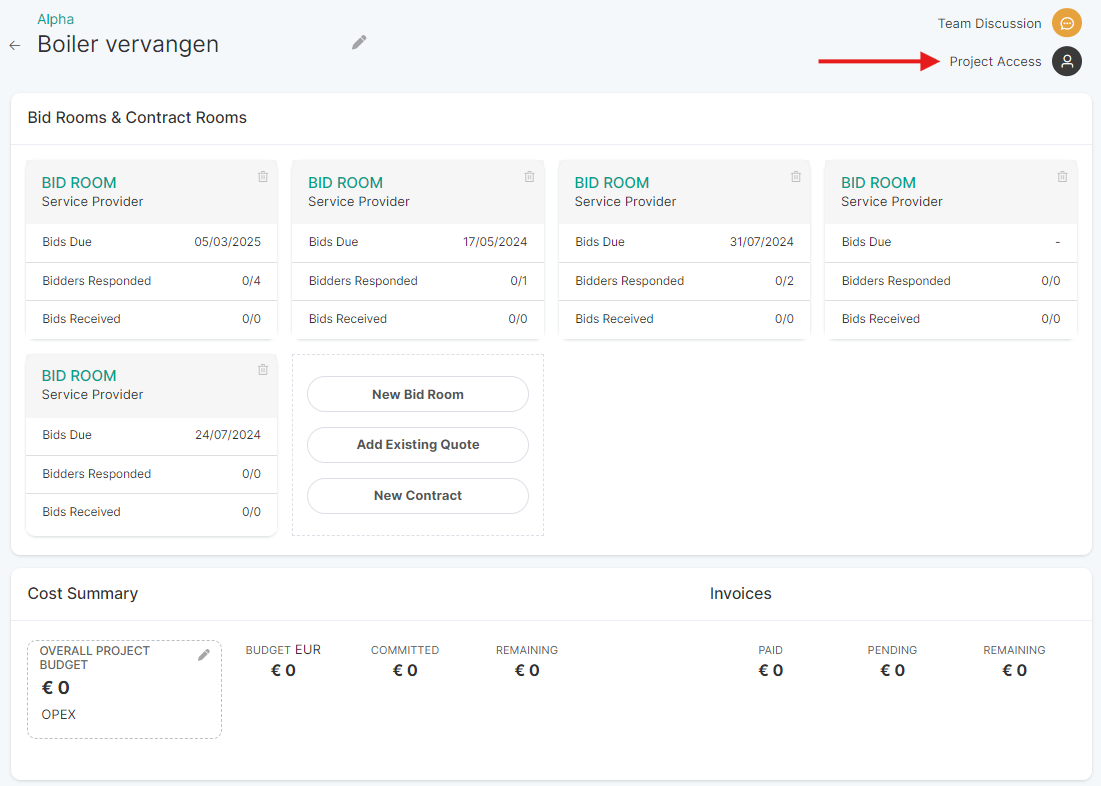Click the 31/07/2024 bids due date
This screenshot has width=1101, height=786.
point(761,242)
